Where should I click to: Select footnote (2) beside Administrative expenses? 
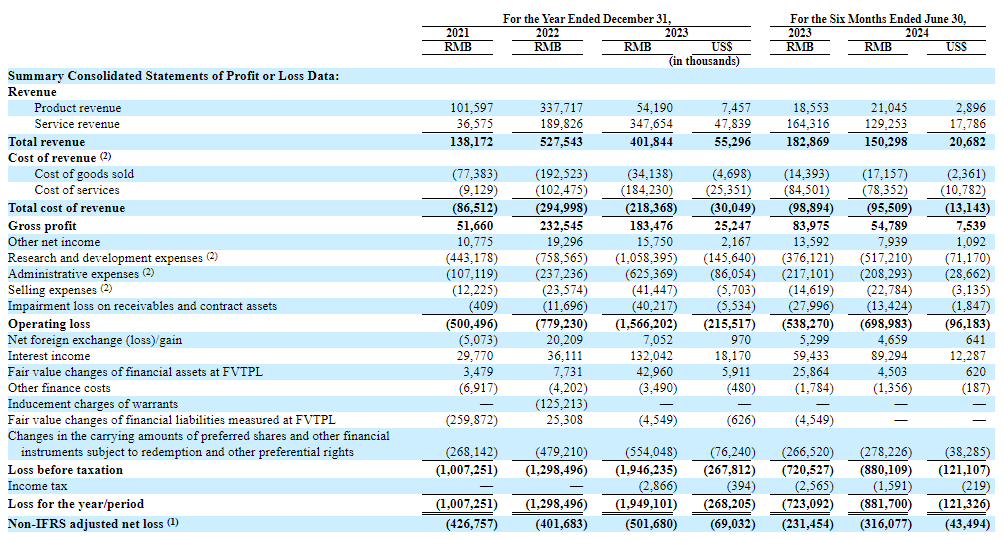(x=148, y=272)
